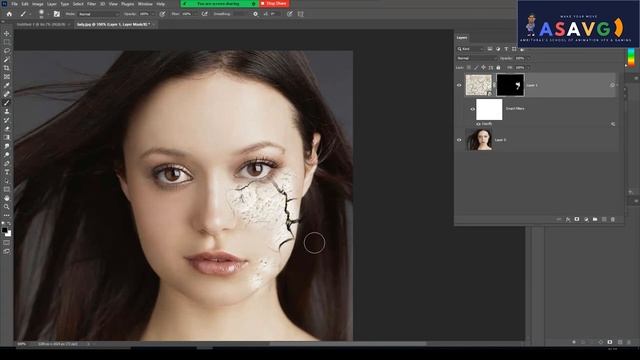Open the layer blend mode Normal dropdown
This screenshot has height=360, width=640.
(x=477, y=58)
